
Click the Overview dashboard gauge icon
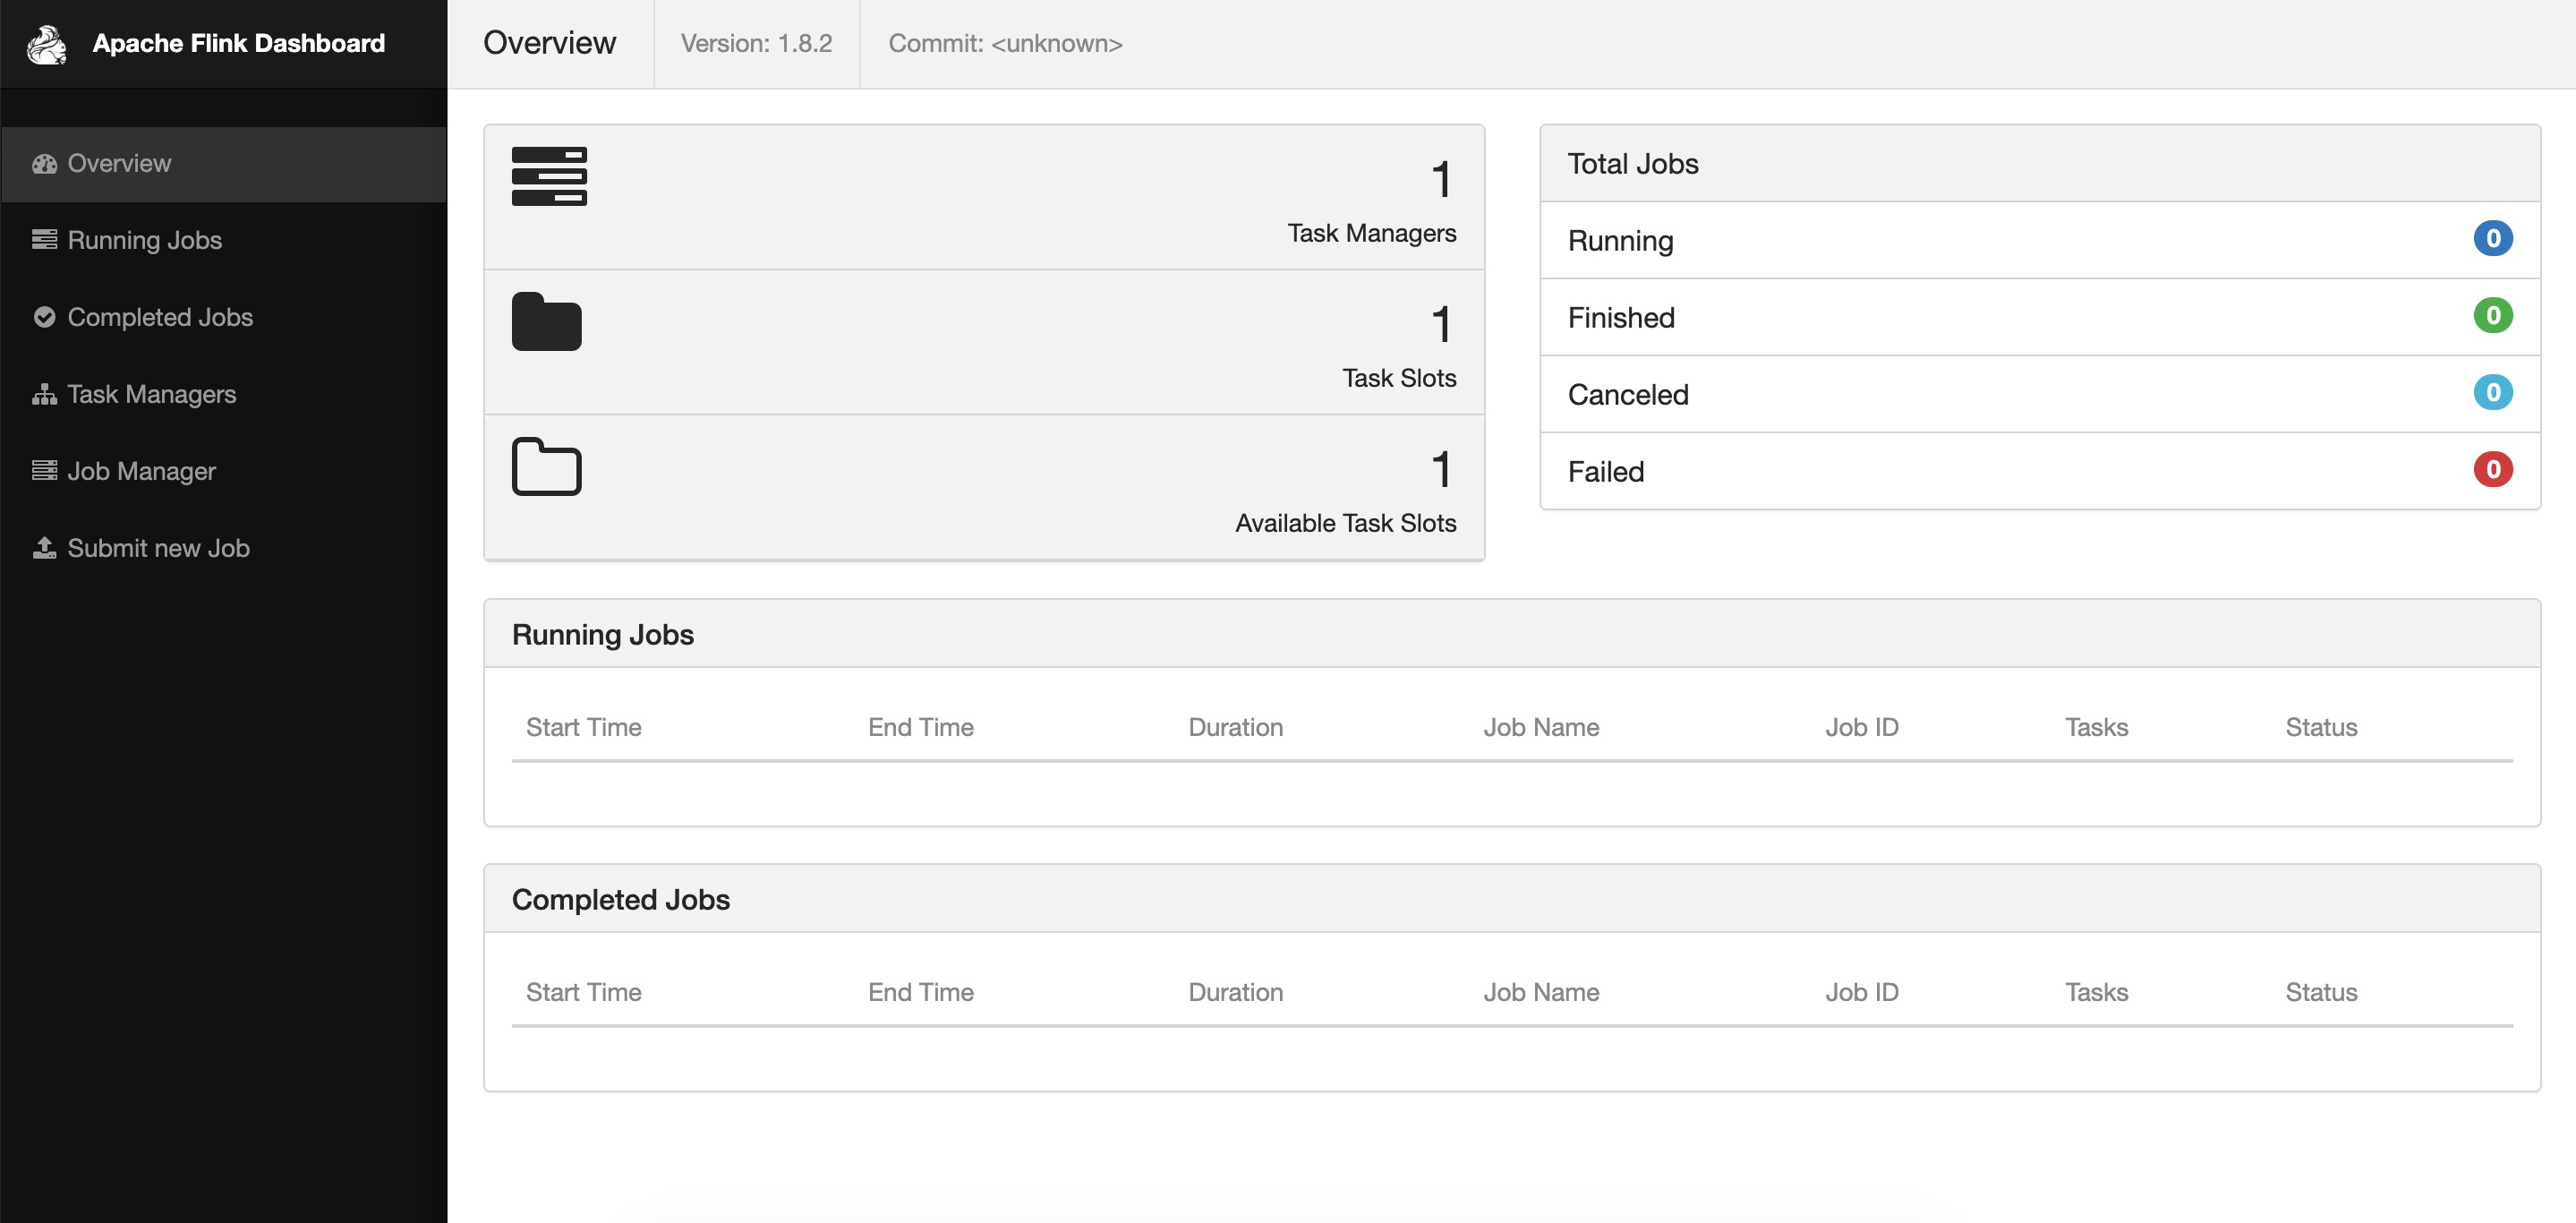[x=44, y=164]
